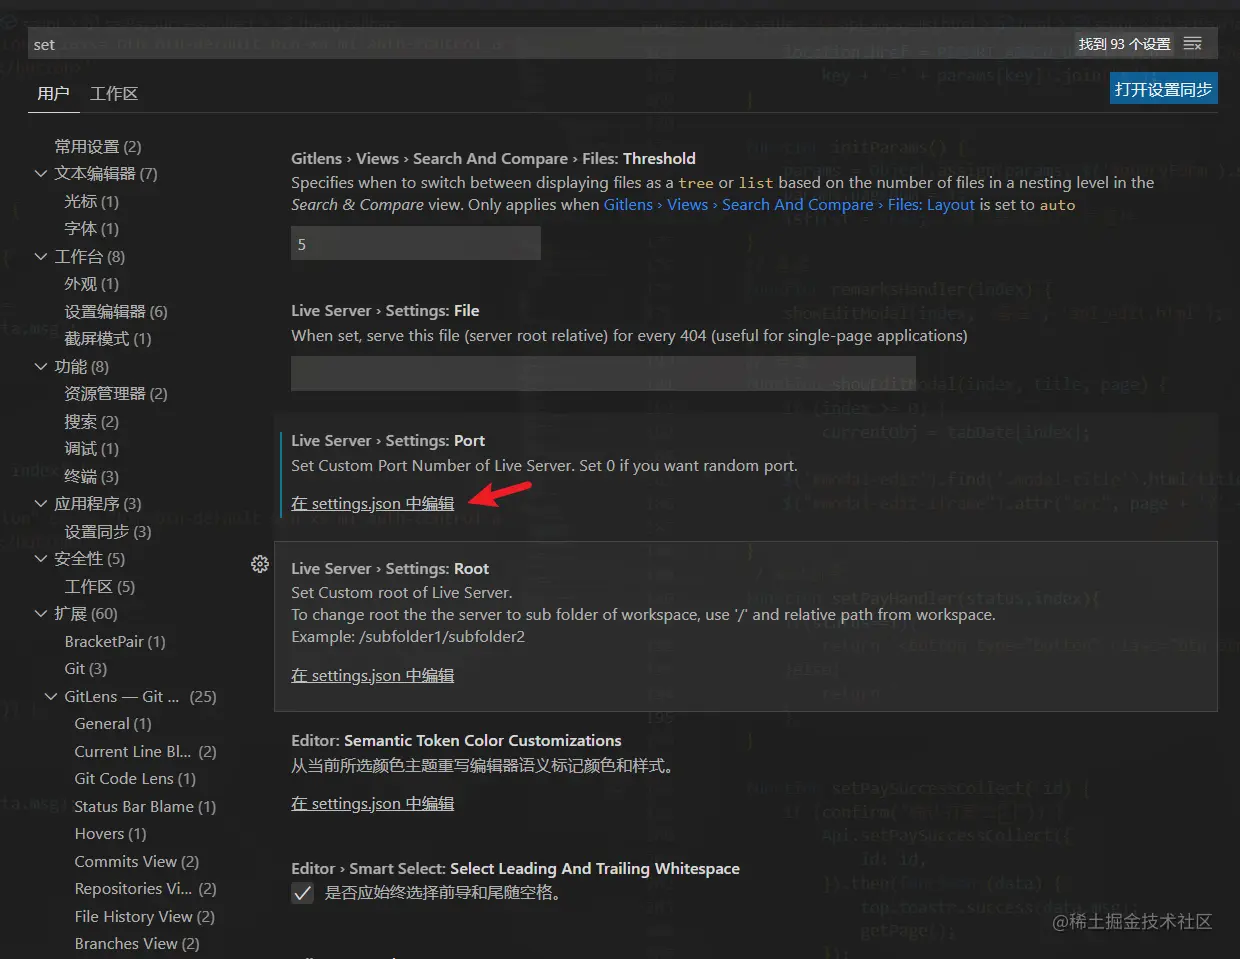Click the 打开设置同步 button
This screenshot has width=1240, height=959.
click(1164, 89)
